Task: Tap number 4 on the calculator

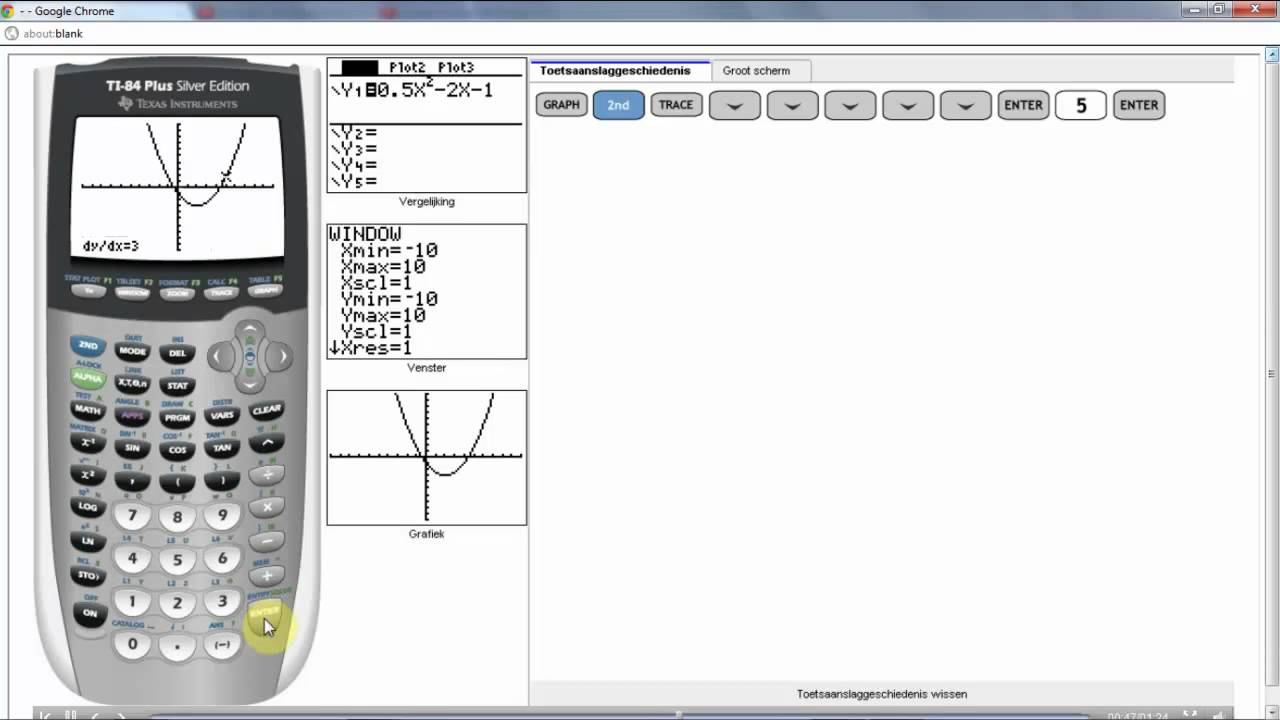Action: tap(132, 559)
